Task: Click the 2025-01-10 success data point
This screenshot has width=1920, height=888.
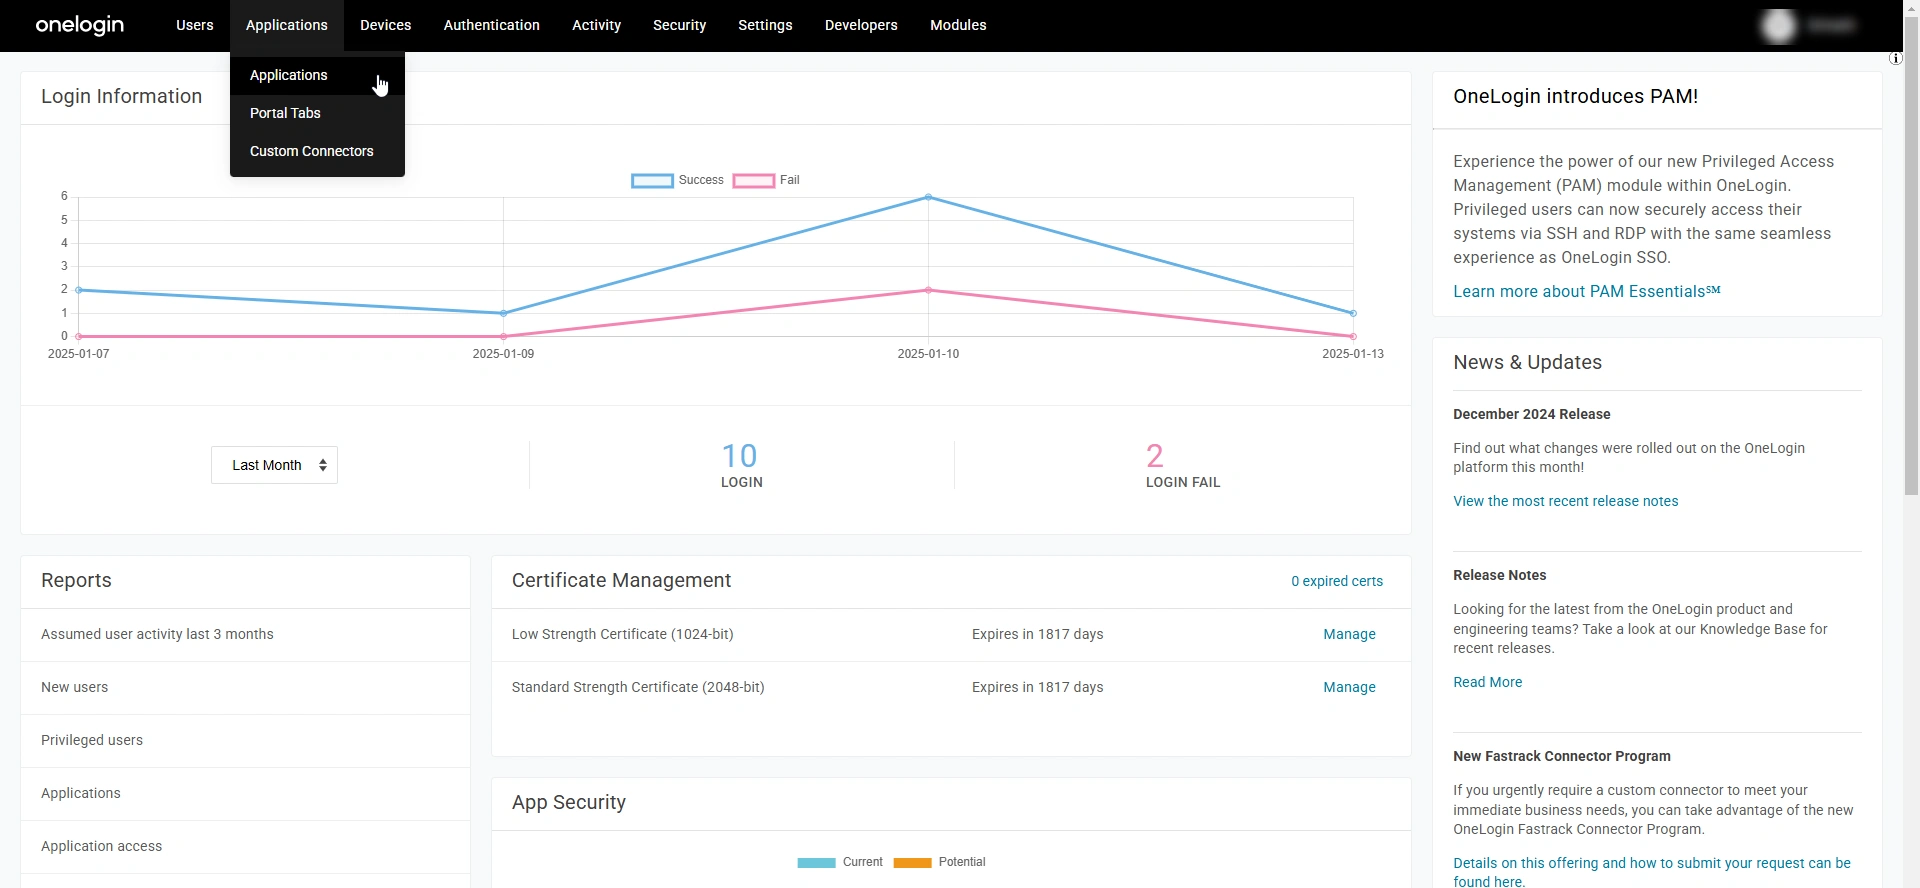Action: (x=928, y=198)
